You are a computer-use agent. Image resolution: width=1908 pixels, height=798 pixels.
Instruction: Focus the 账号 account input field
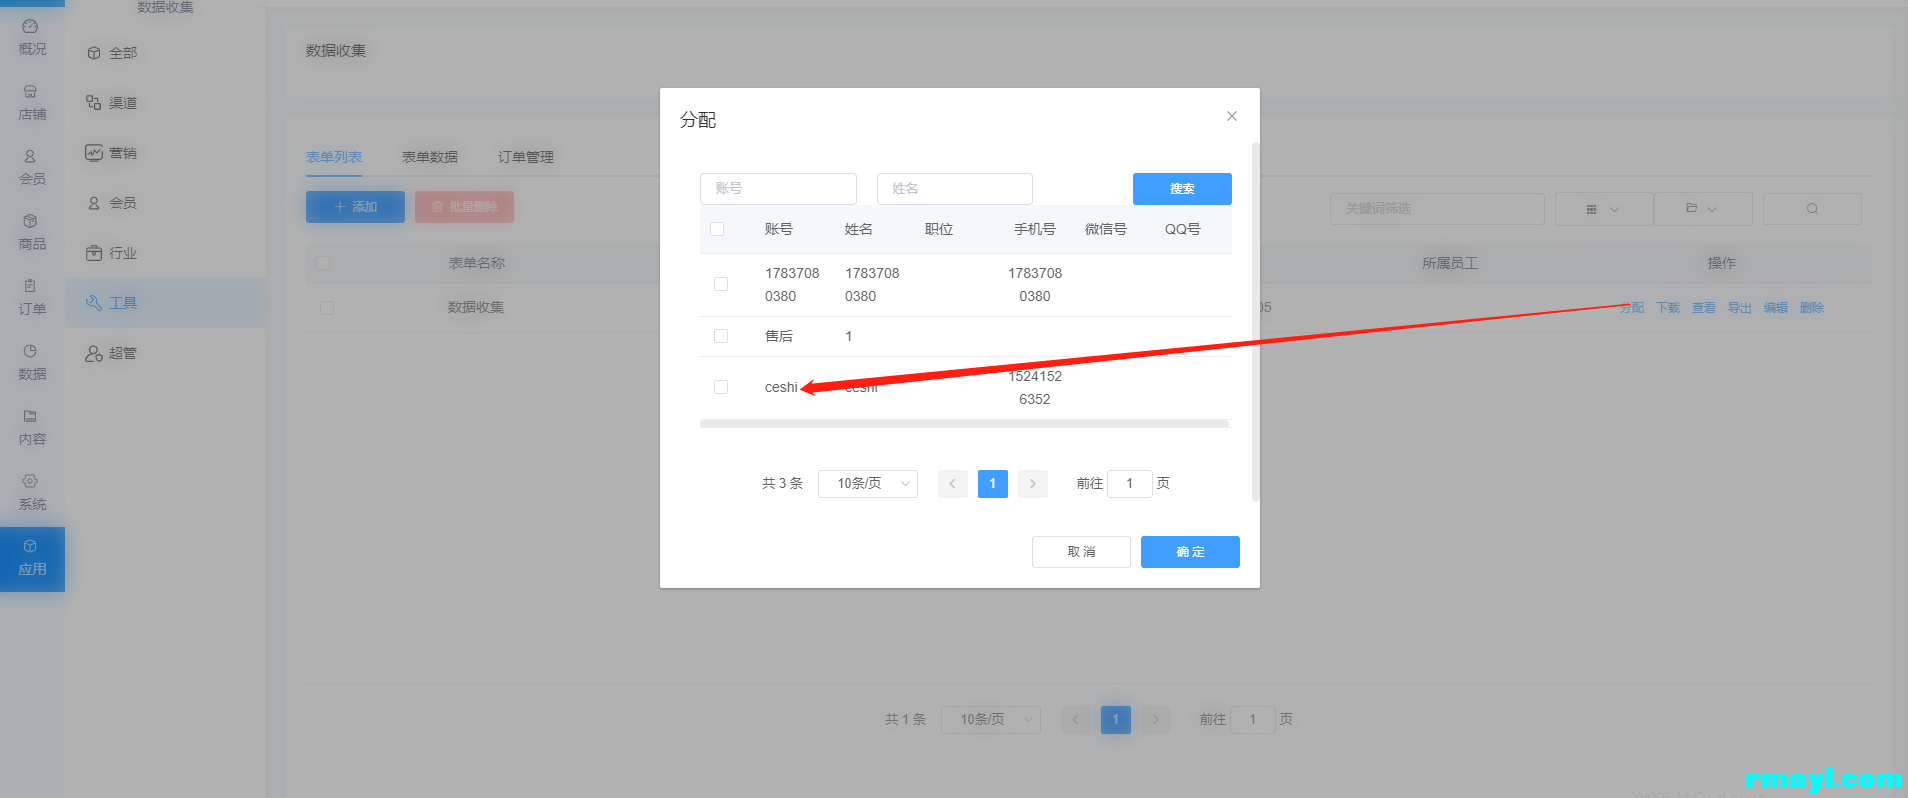click(x=778, y=189)
